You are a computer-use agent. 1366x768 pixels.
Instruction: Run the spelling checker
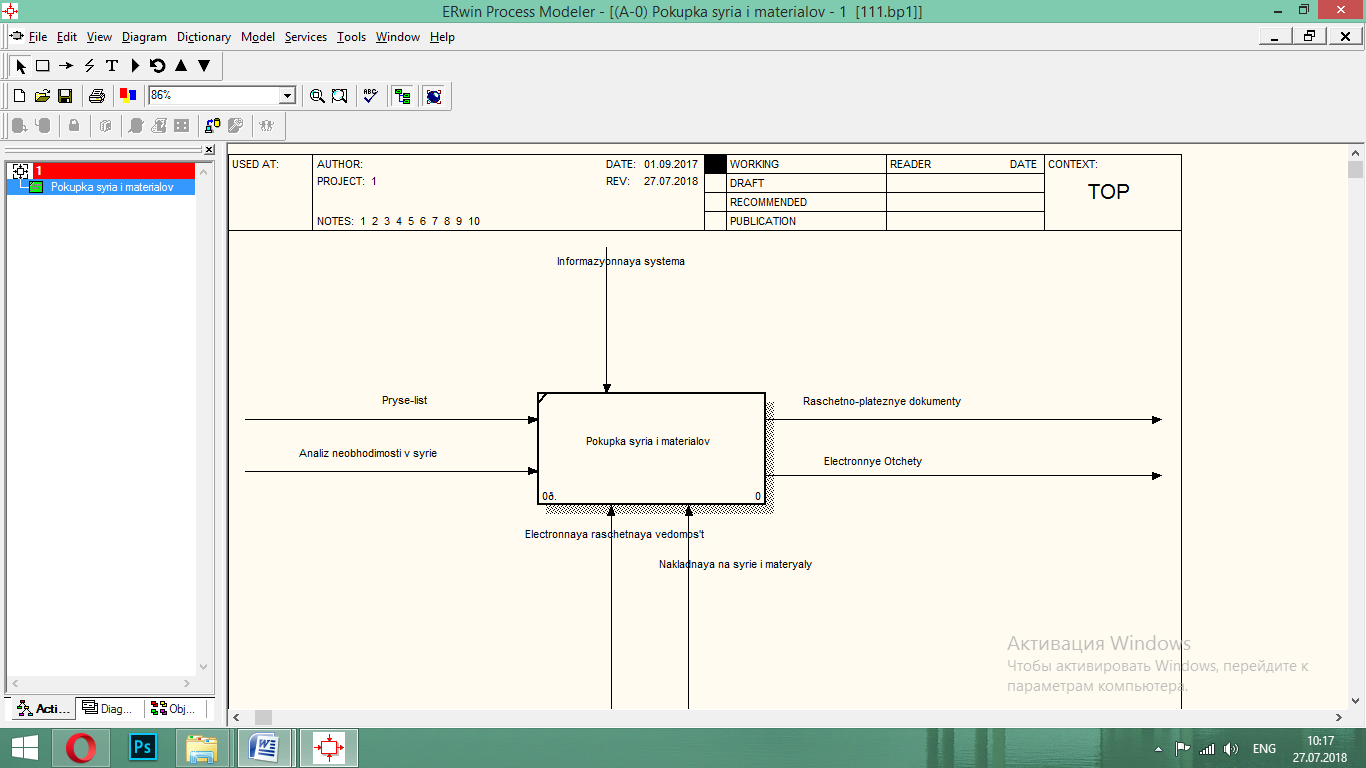371,96
